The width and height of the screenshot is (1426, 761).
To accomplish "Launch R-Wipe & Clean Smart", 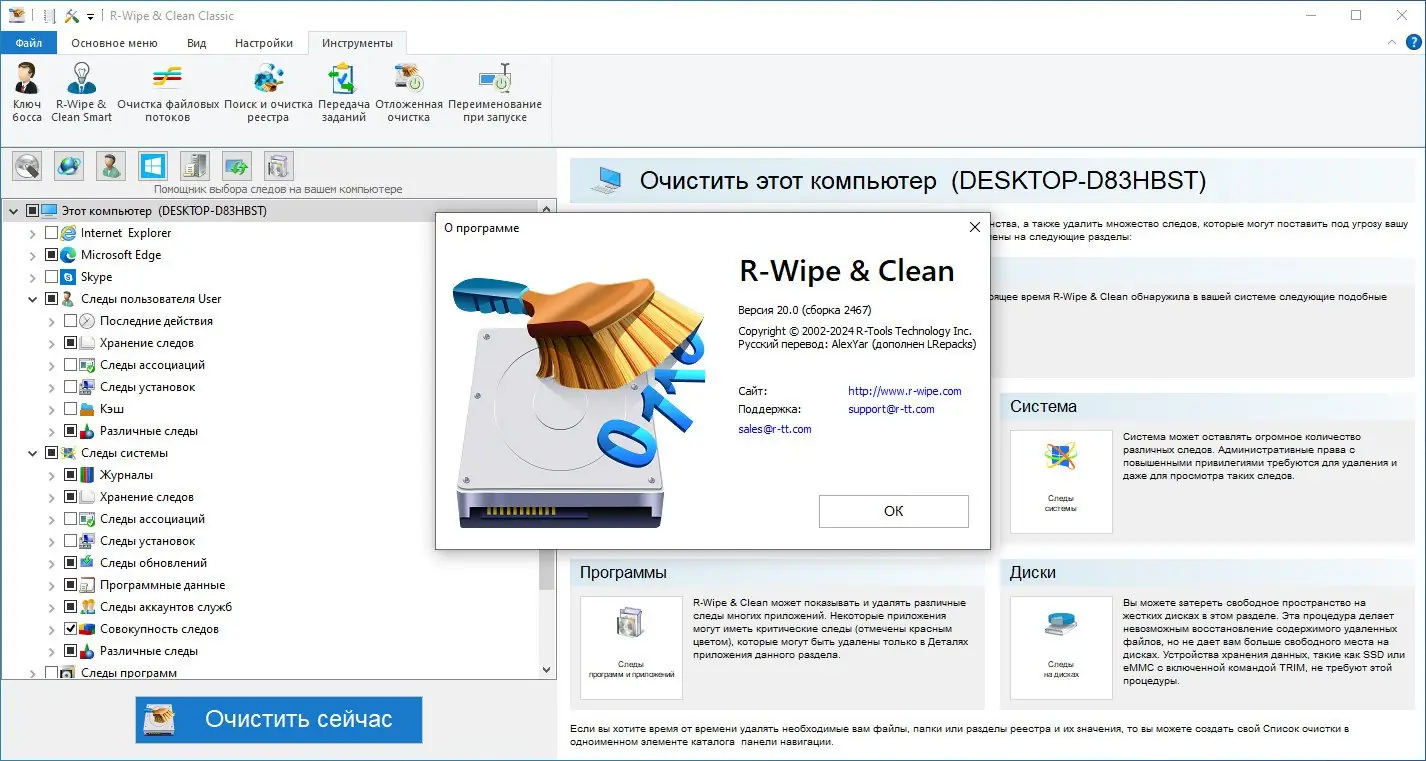I will point(82,91).
